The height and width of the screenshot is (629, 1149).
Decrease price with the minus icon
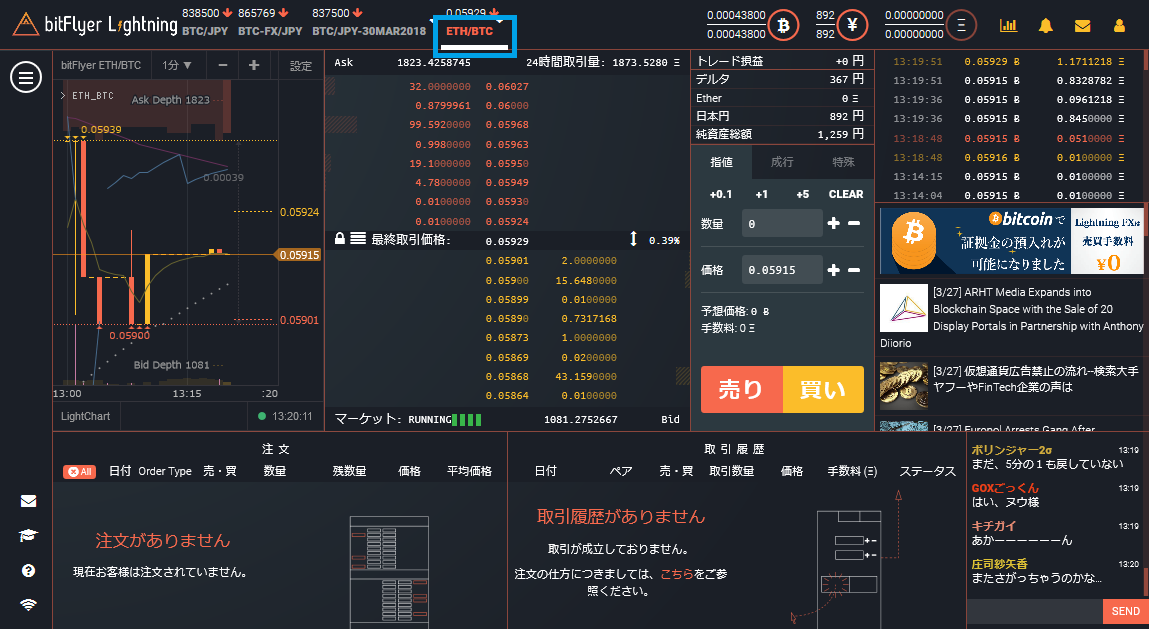(x=854, y=270)
